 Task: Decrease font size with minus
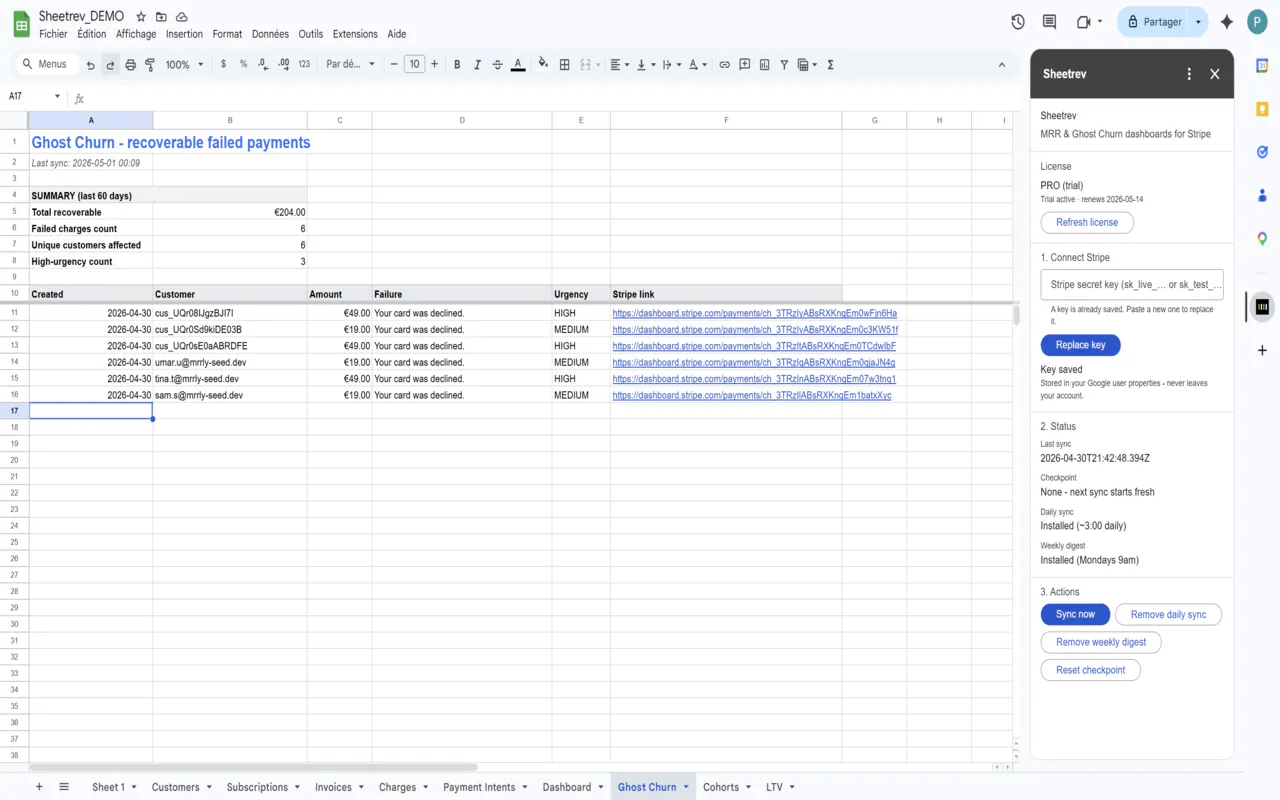coord(394,64)
